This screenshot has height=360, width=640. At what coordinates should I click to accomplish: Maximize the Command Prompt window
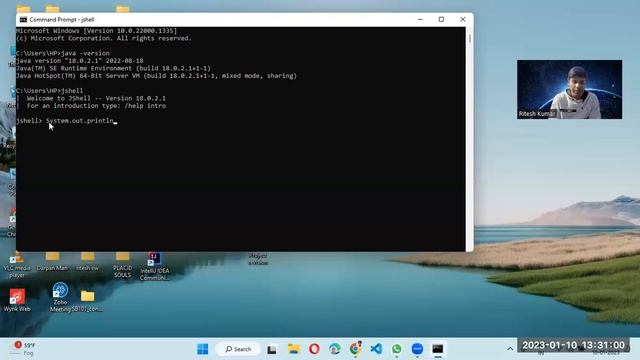441,19
